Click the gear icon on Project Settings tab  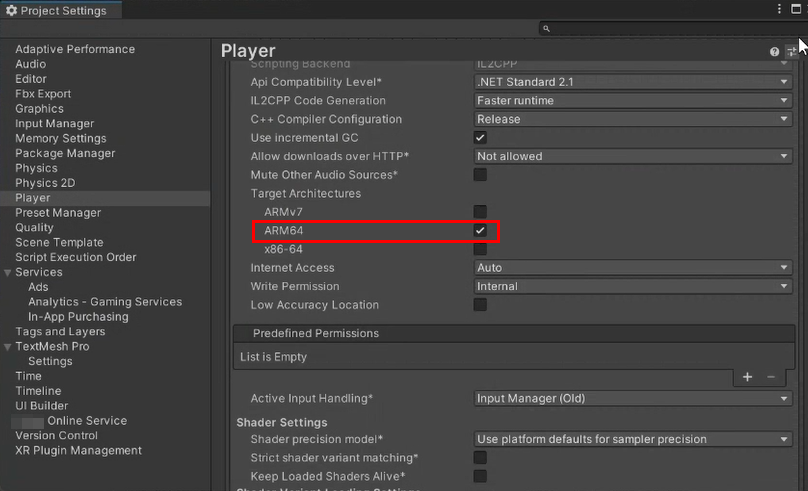point(11,11)
